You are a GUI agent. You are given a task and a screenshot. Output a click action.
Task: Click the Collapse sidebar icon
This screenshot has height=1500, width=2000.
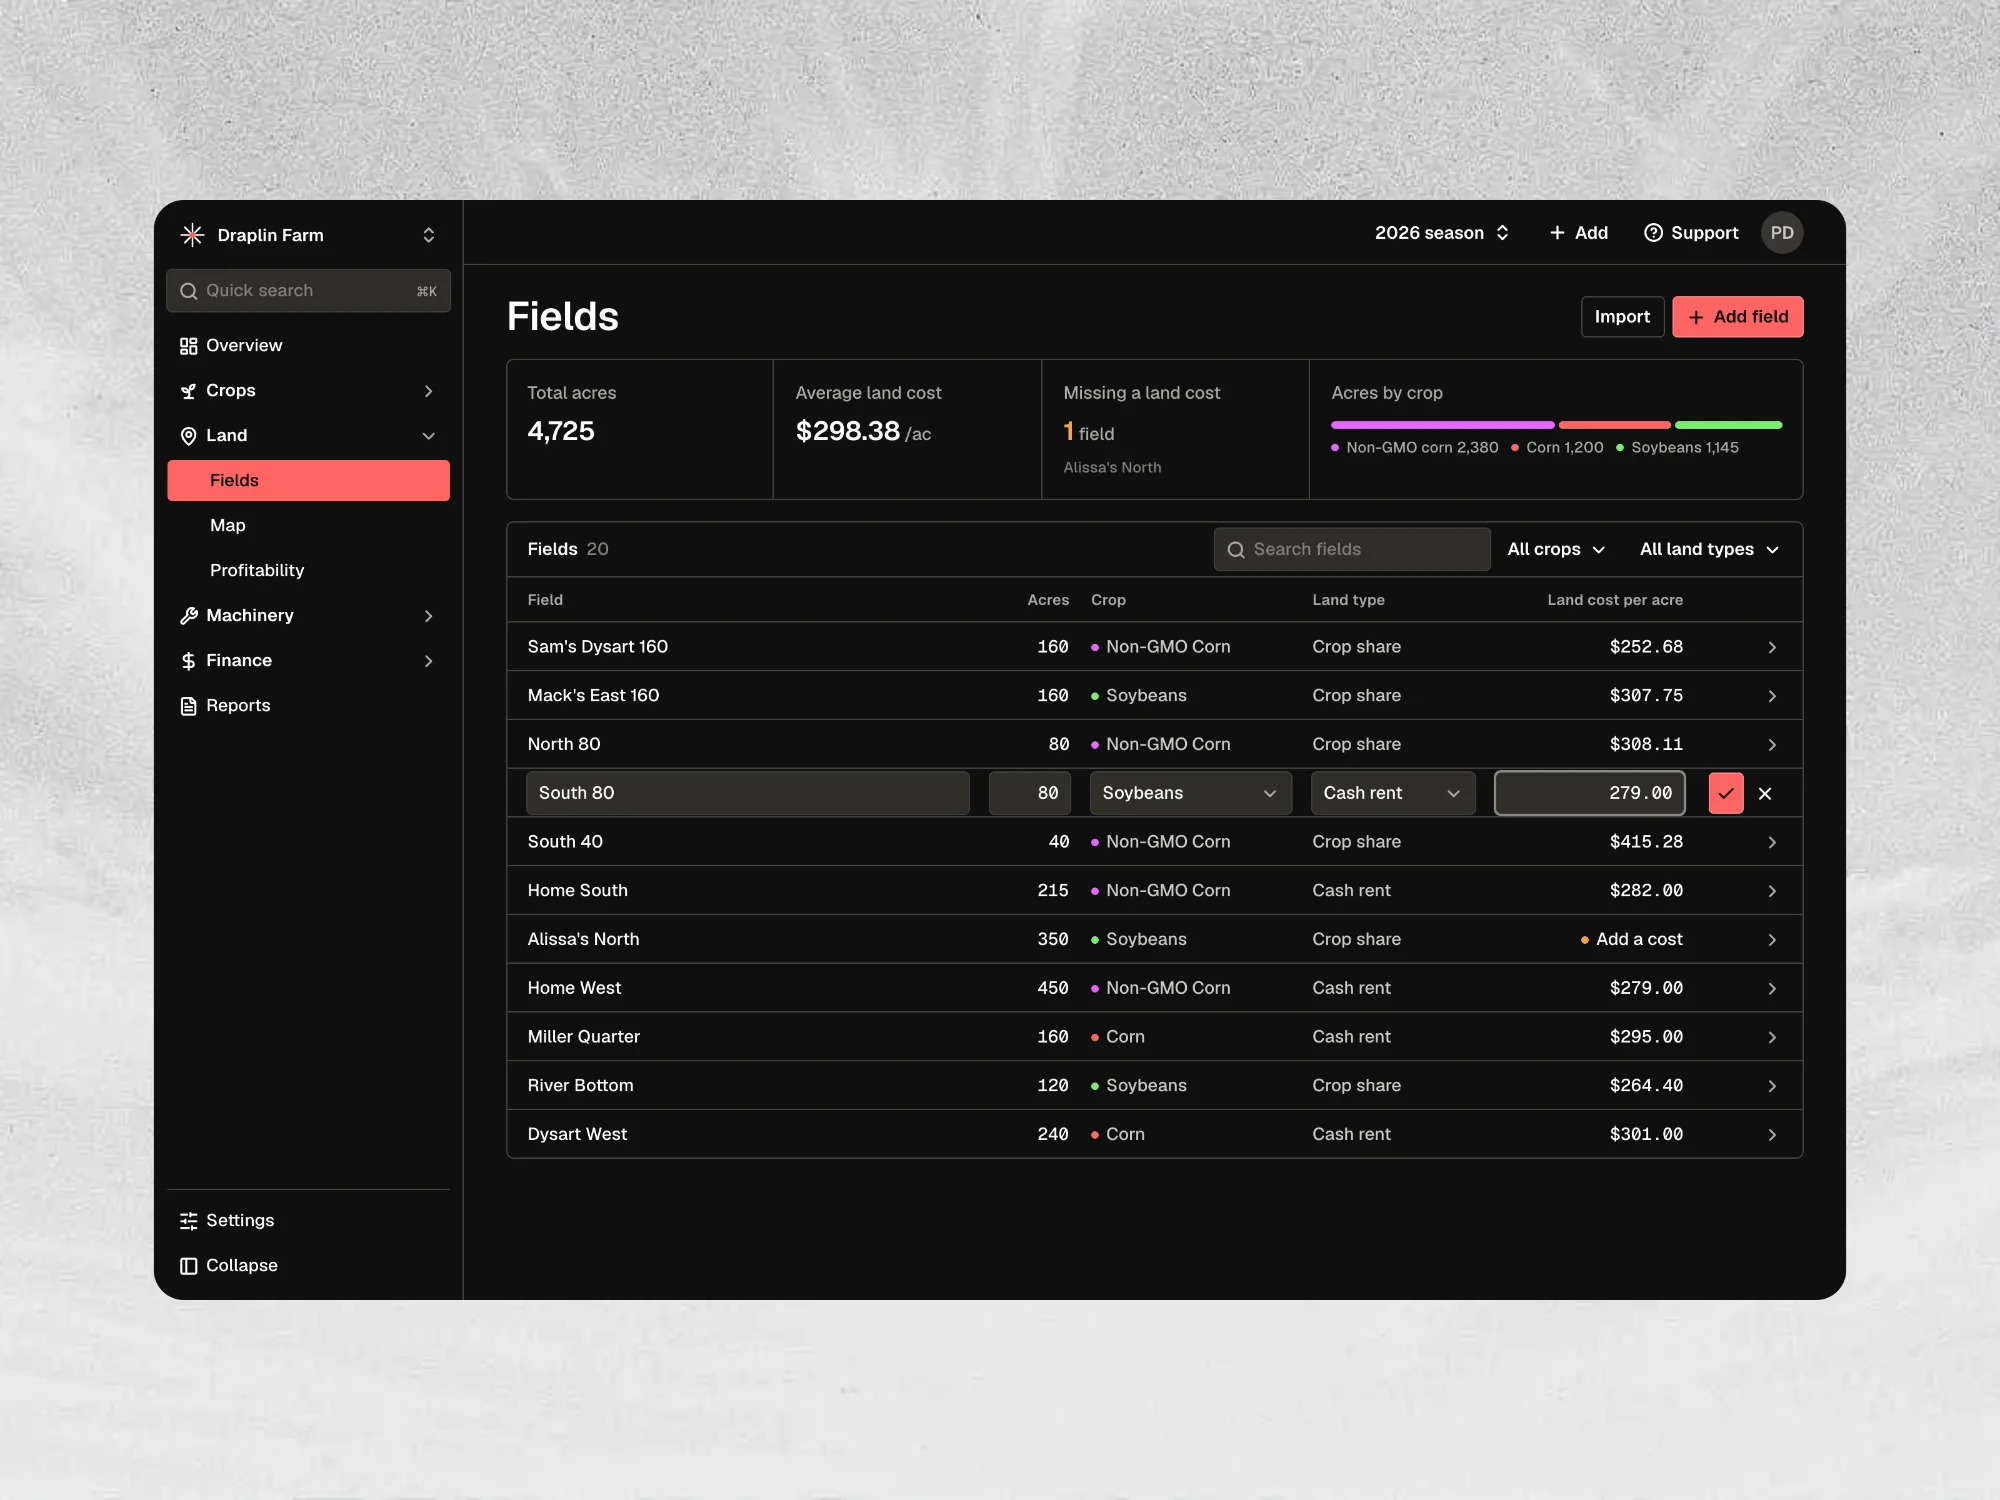[188, 1266]
